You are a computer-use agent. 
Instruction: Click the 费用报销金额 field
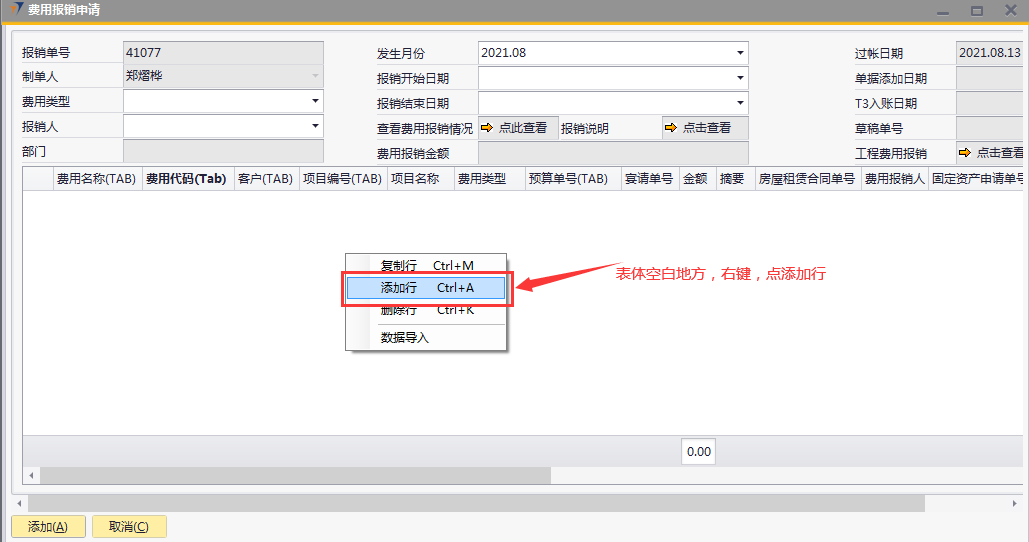[612, 153]
